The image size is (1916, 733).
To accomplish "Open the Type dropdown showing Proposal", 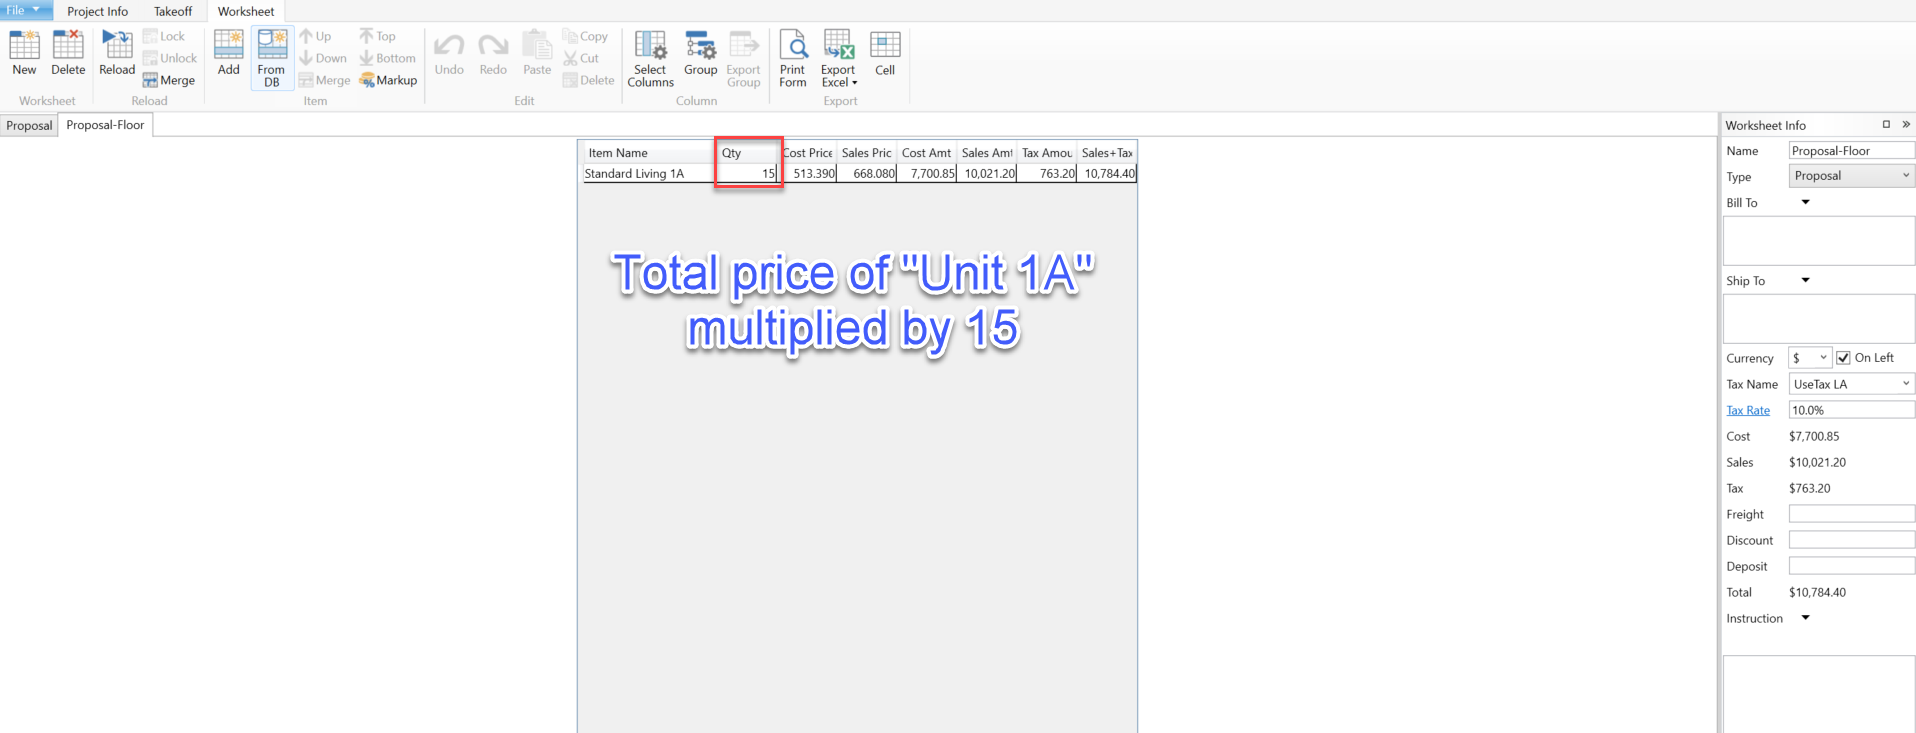I will coord(1851,176).
